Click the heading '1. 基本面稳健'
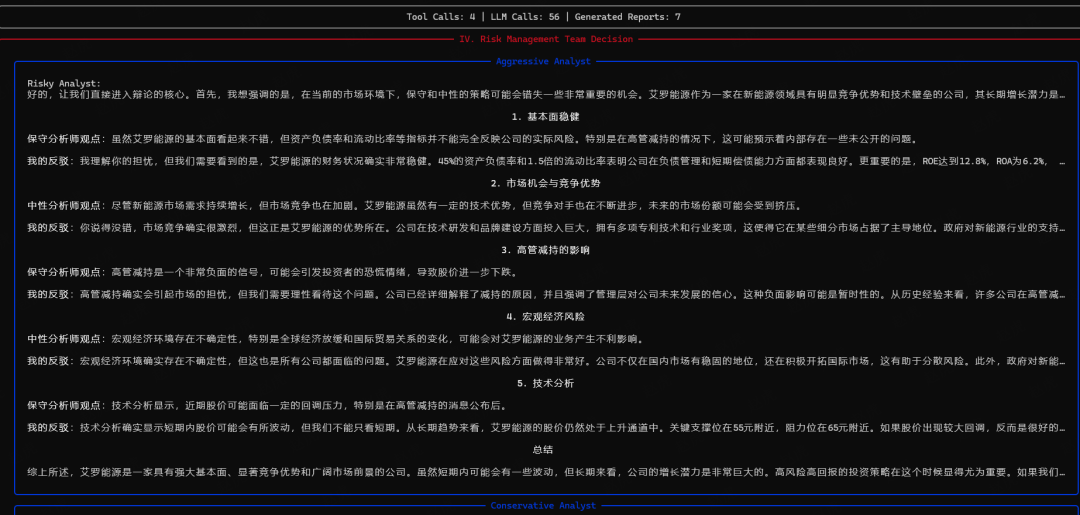 545,117
